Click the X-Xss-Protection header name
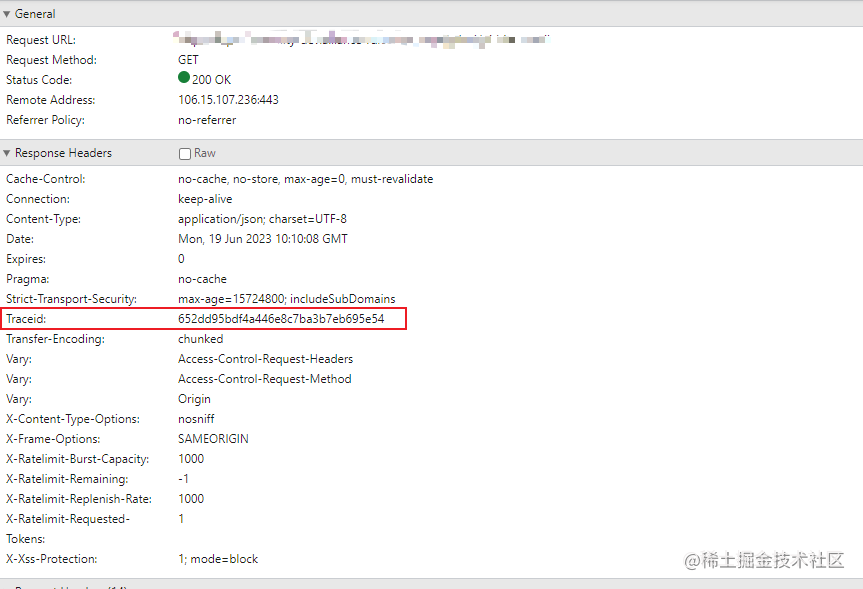Screen dimensions: 863x589 [52, 559]
